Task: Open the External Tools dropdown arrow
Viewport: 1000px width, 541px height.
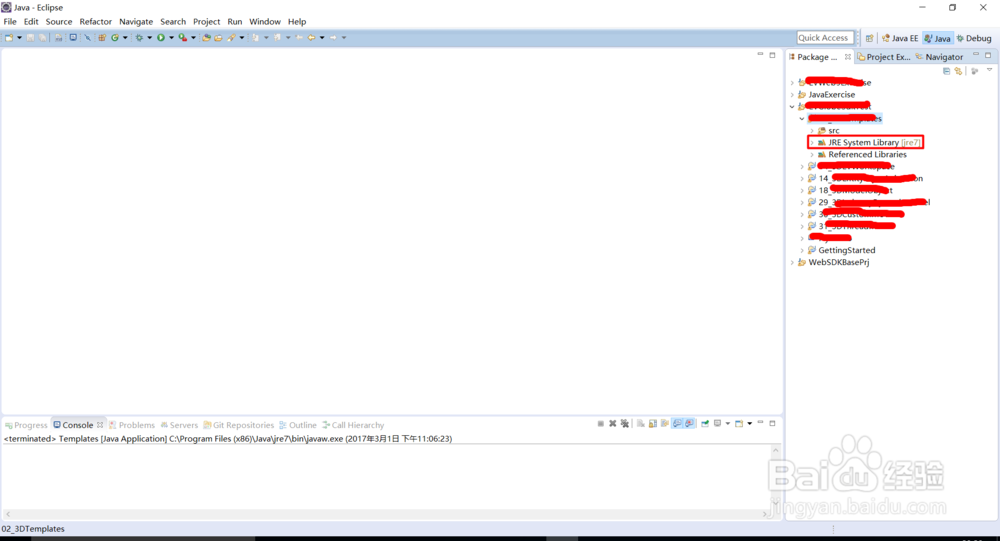Action: tap(193, 38)
